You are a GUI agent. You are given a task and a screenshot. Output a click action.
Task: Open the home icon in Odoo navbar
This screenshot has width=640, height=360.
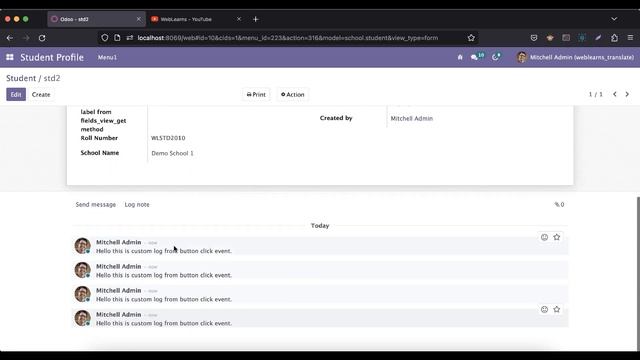click(x=460, y=58)
